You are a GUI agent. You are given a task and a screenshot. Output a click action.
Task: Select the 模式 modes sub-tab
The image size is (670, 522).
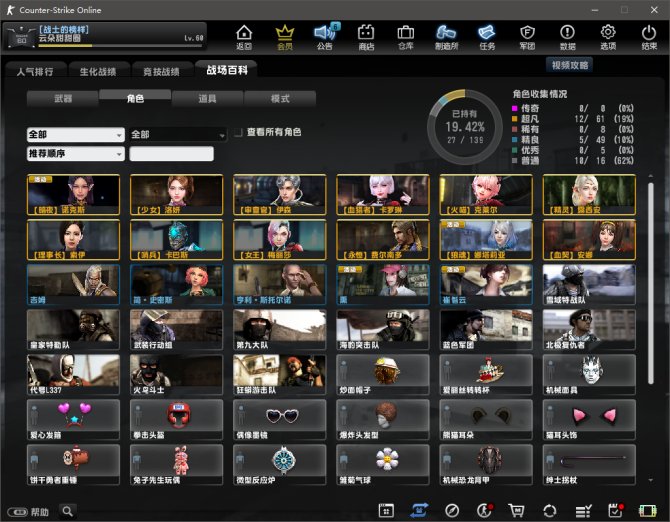click(x=280, y=98)
